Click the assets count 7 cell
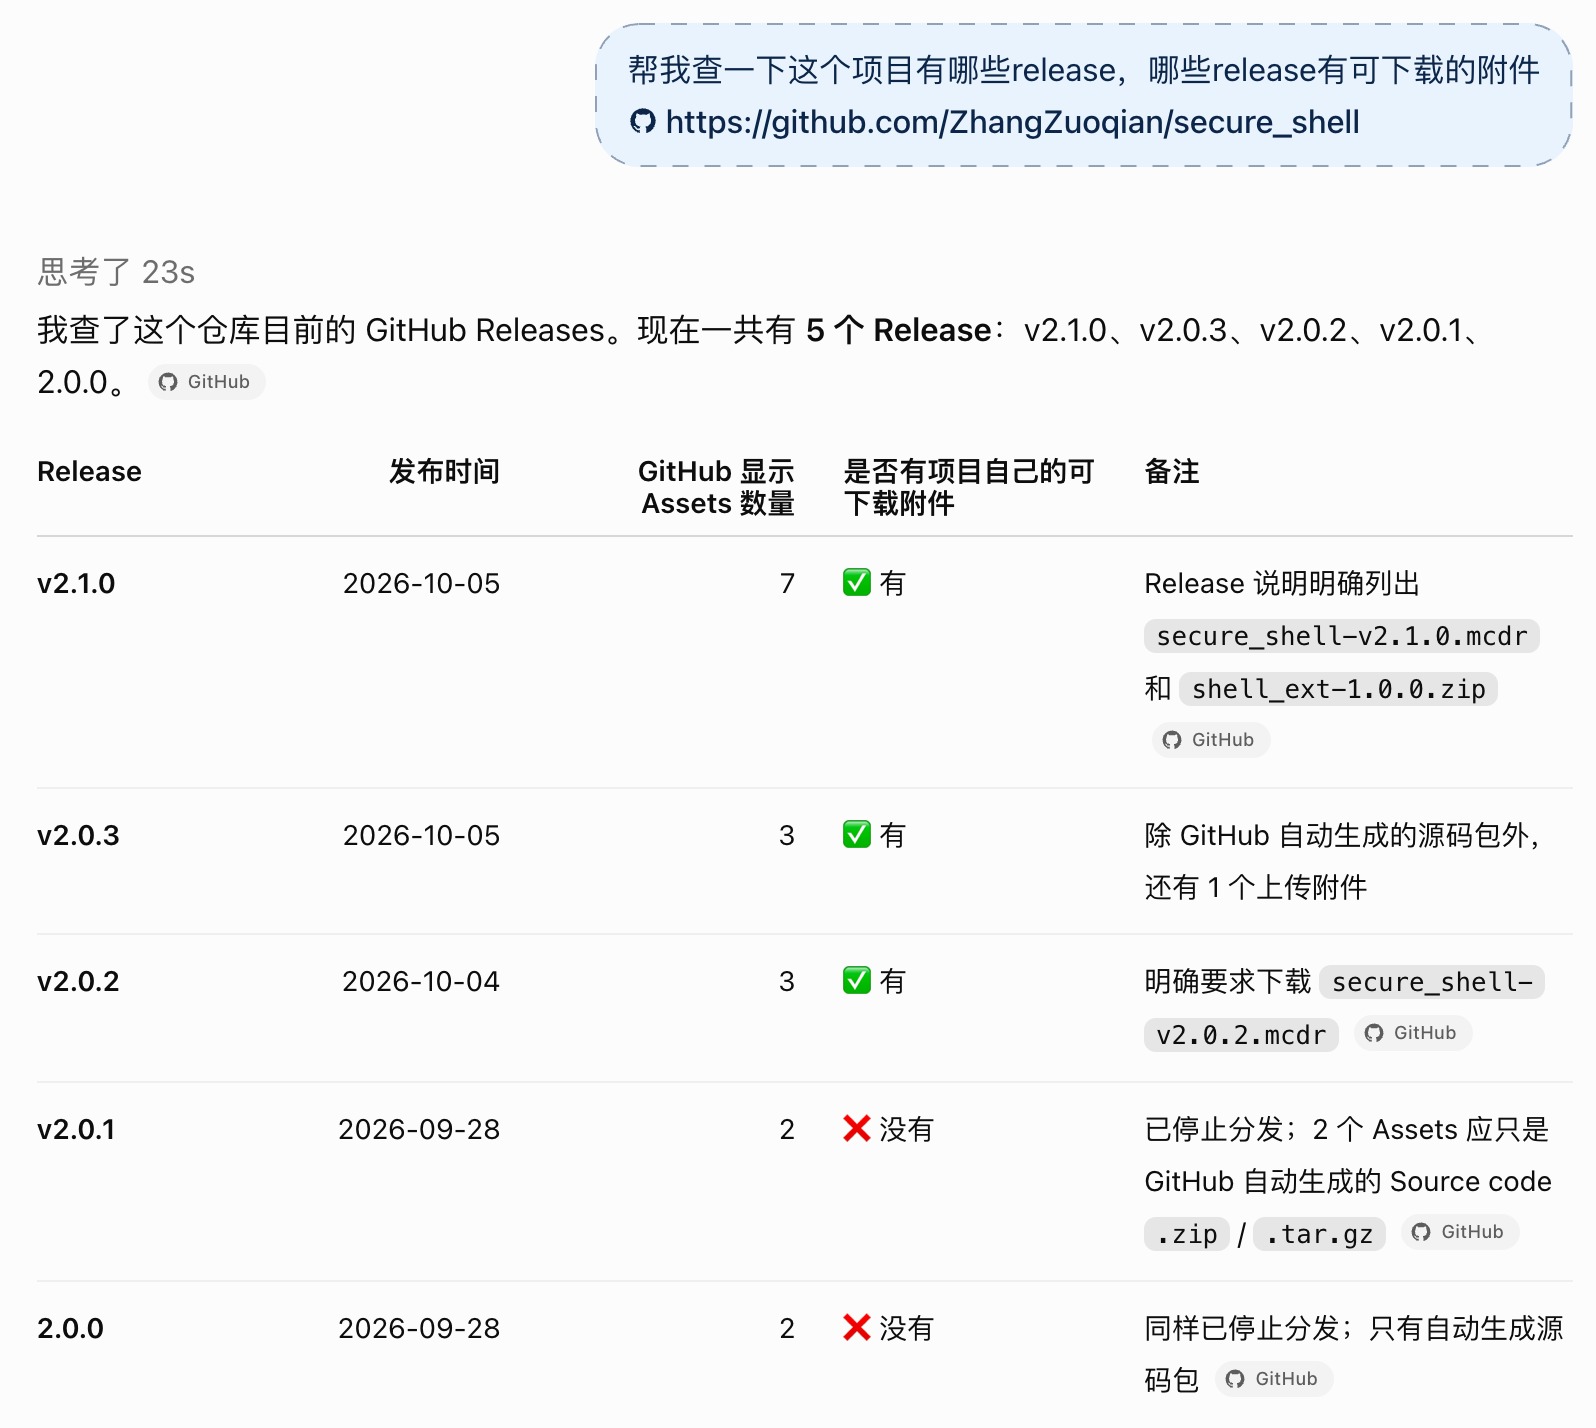This screenshot has height=1428, width=1596. click(787, 583)
